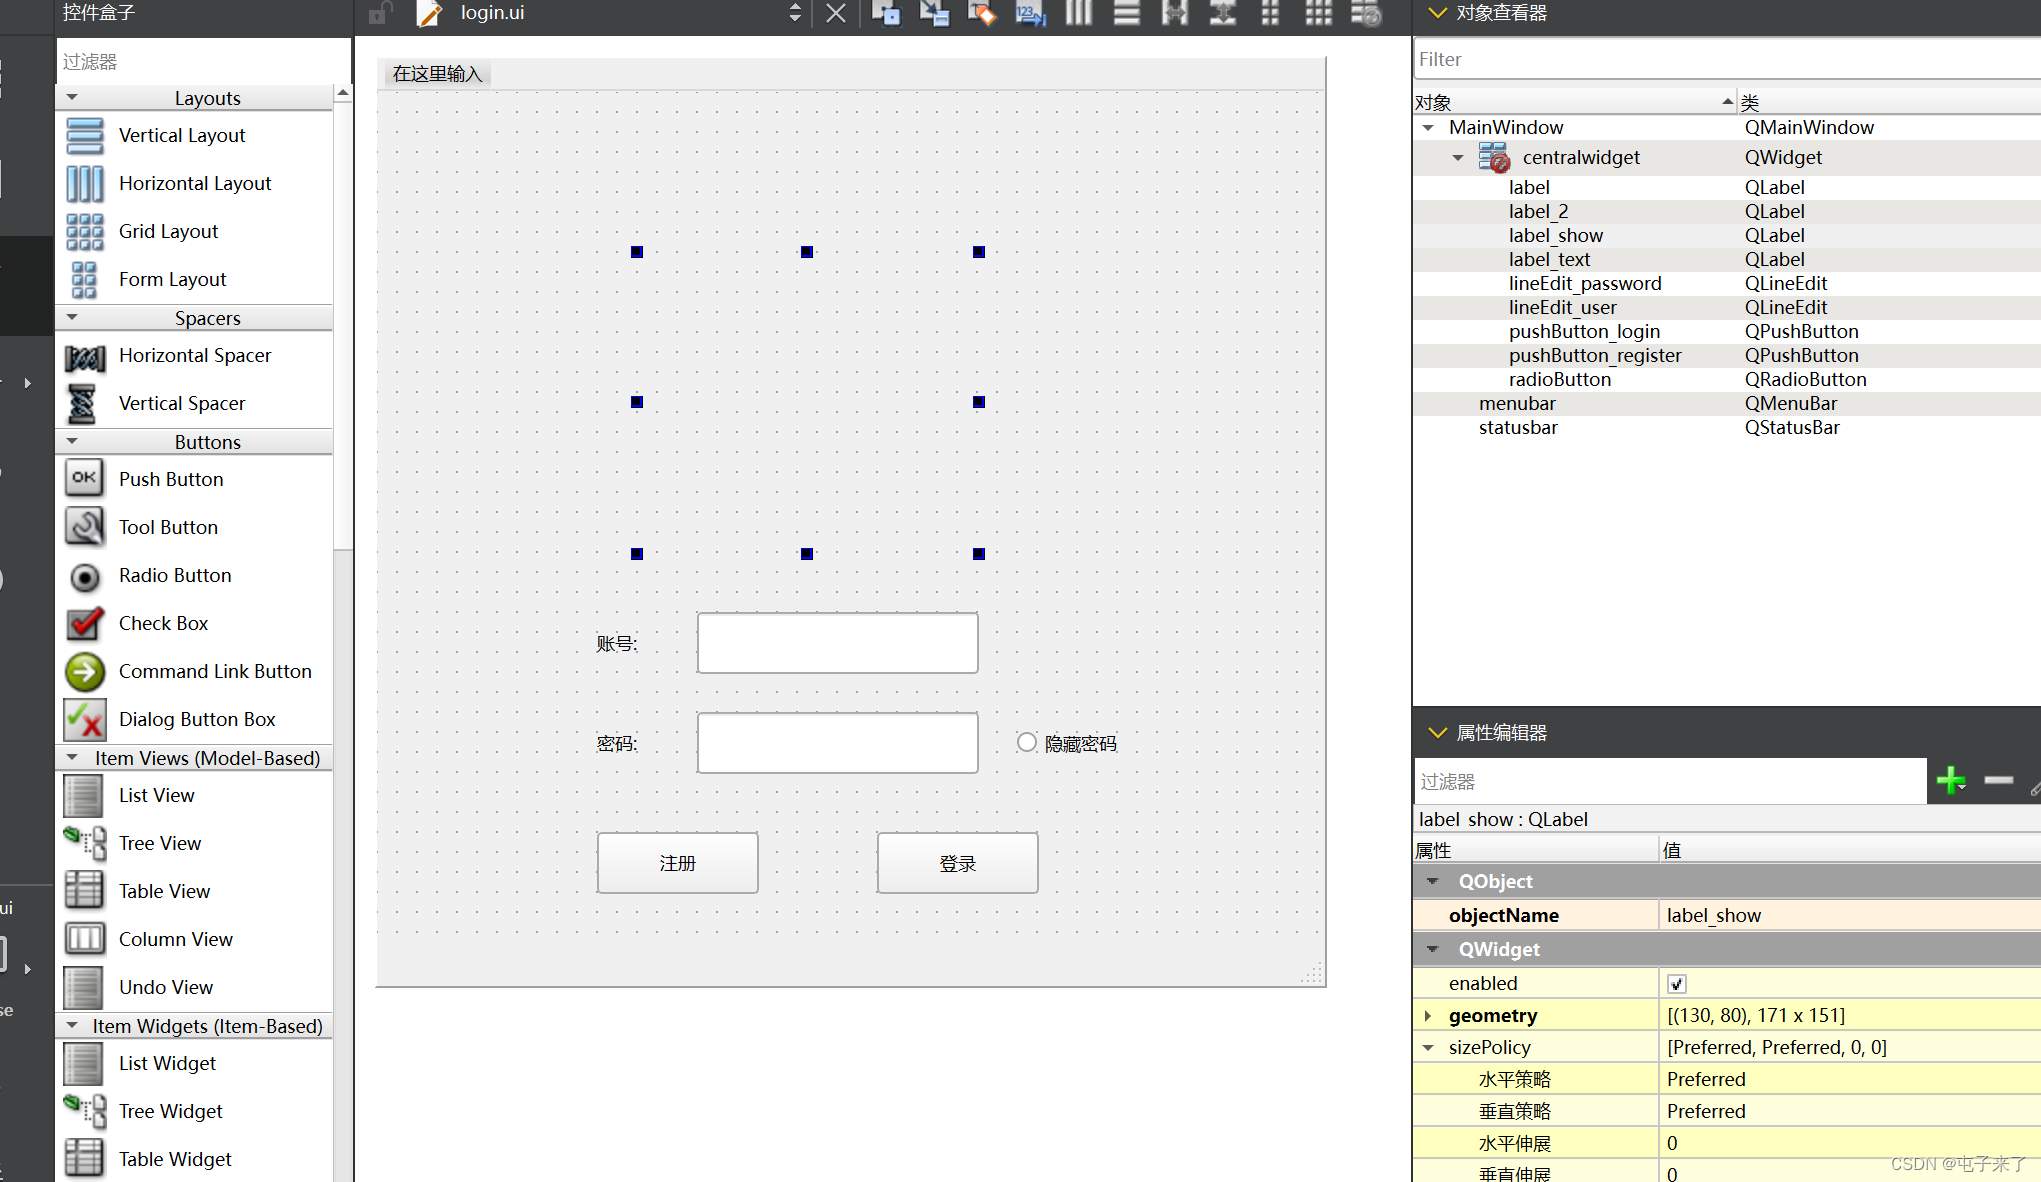This screenshot has height=1182, width=2041.
Task: Collapse the centralwidget tree node
Action: 1458,158
